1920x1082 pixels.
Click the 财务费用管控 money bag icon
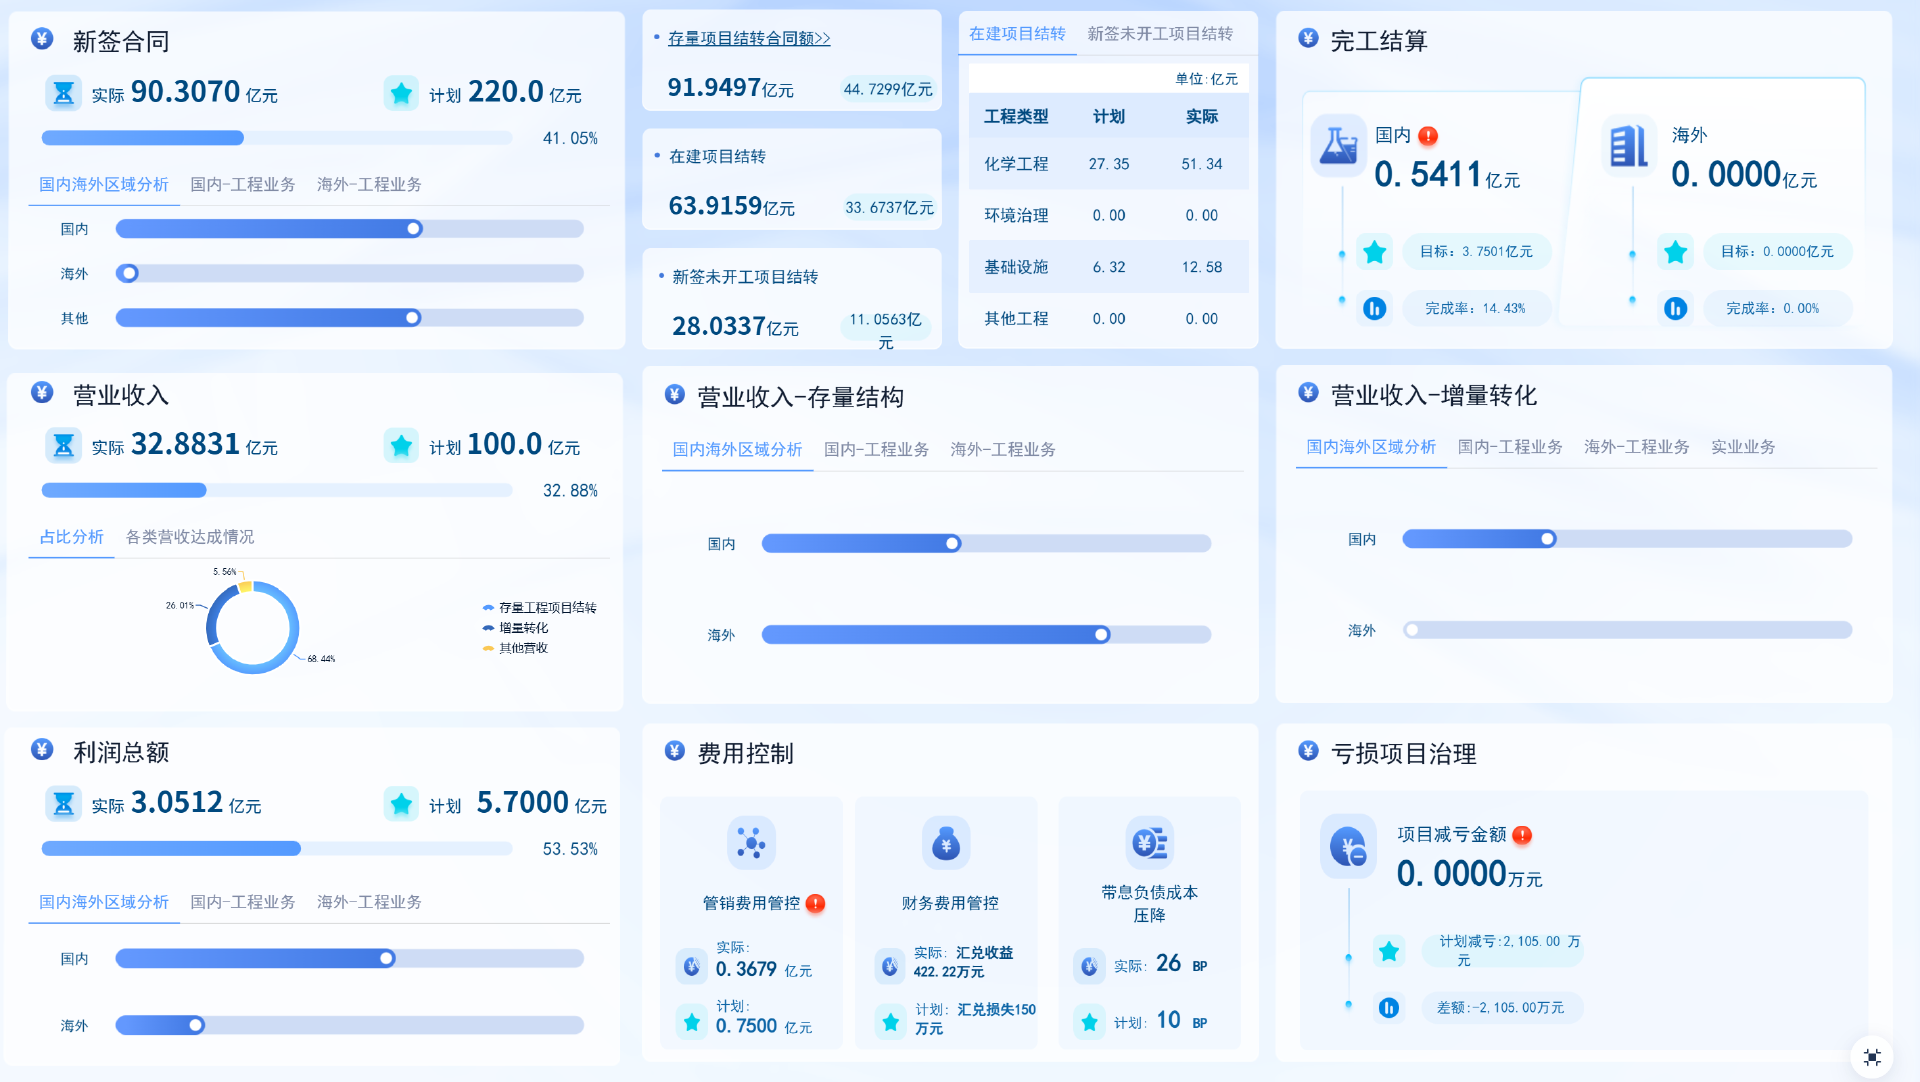tap(946, 843)
